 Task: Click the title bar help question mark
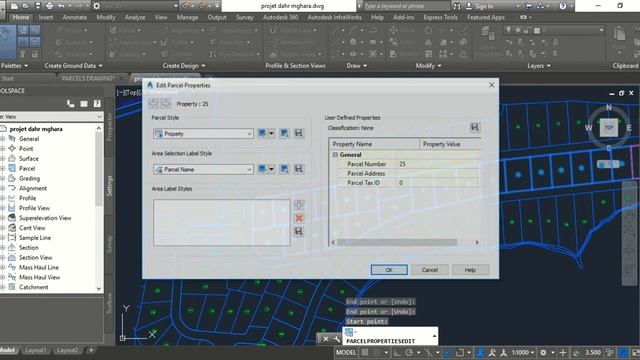563,6
